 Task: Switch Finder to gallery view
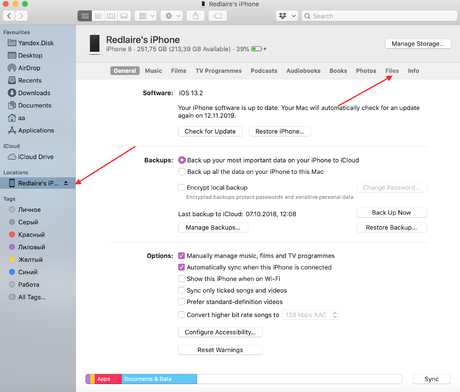pos(124,16)
